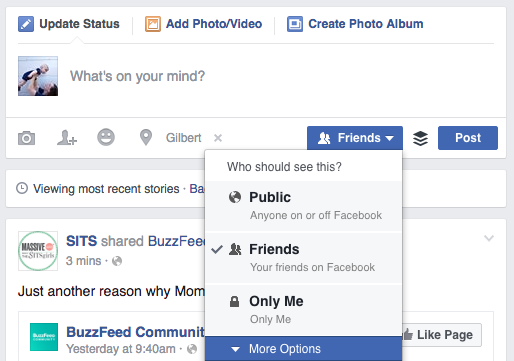Click the Create Photo Album icon
Screen dimensions: 514x361
(295, 24)
